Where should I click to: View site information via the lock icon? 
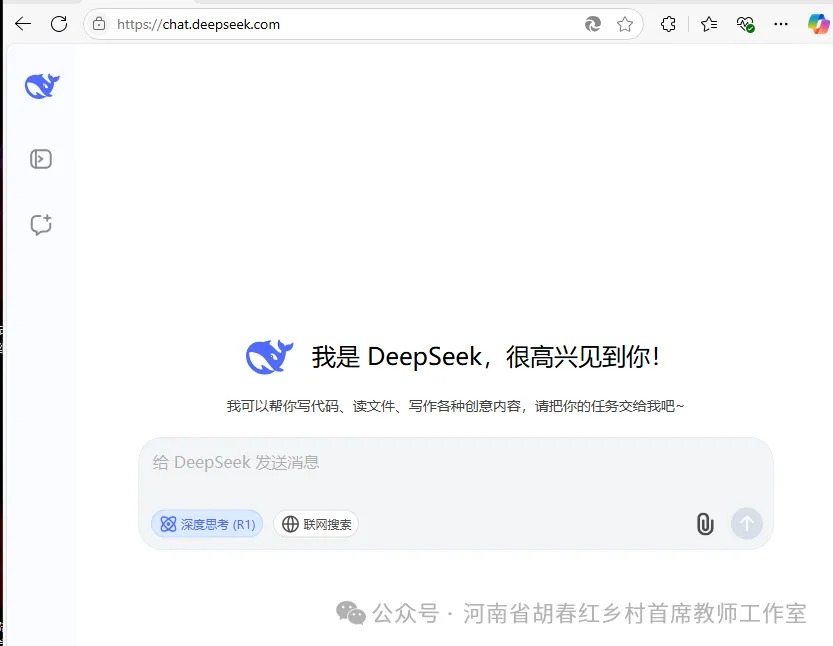[x=99, y=24]
